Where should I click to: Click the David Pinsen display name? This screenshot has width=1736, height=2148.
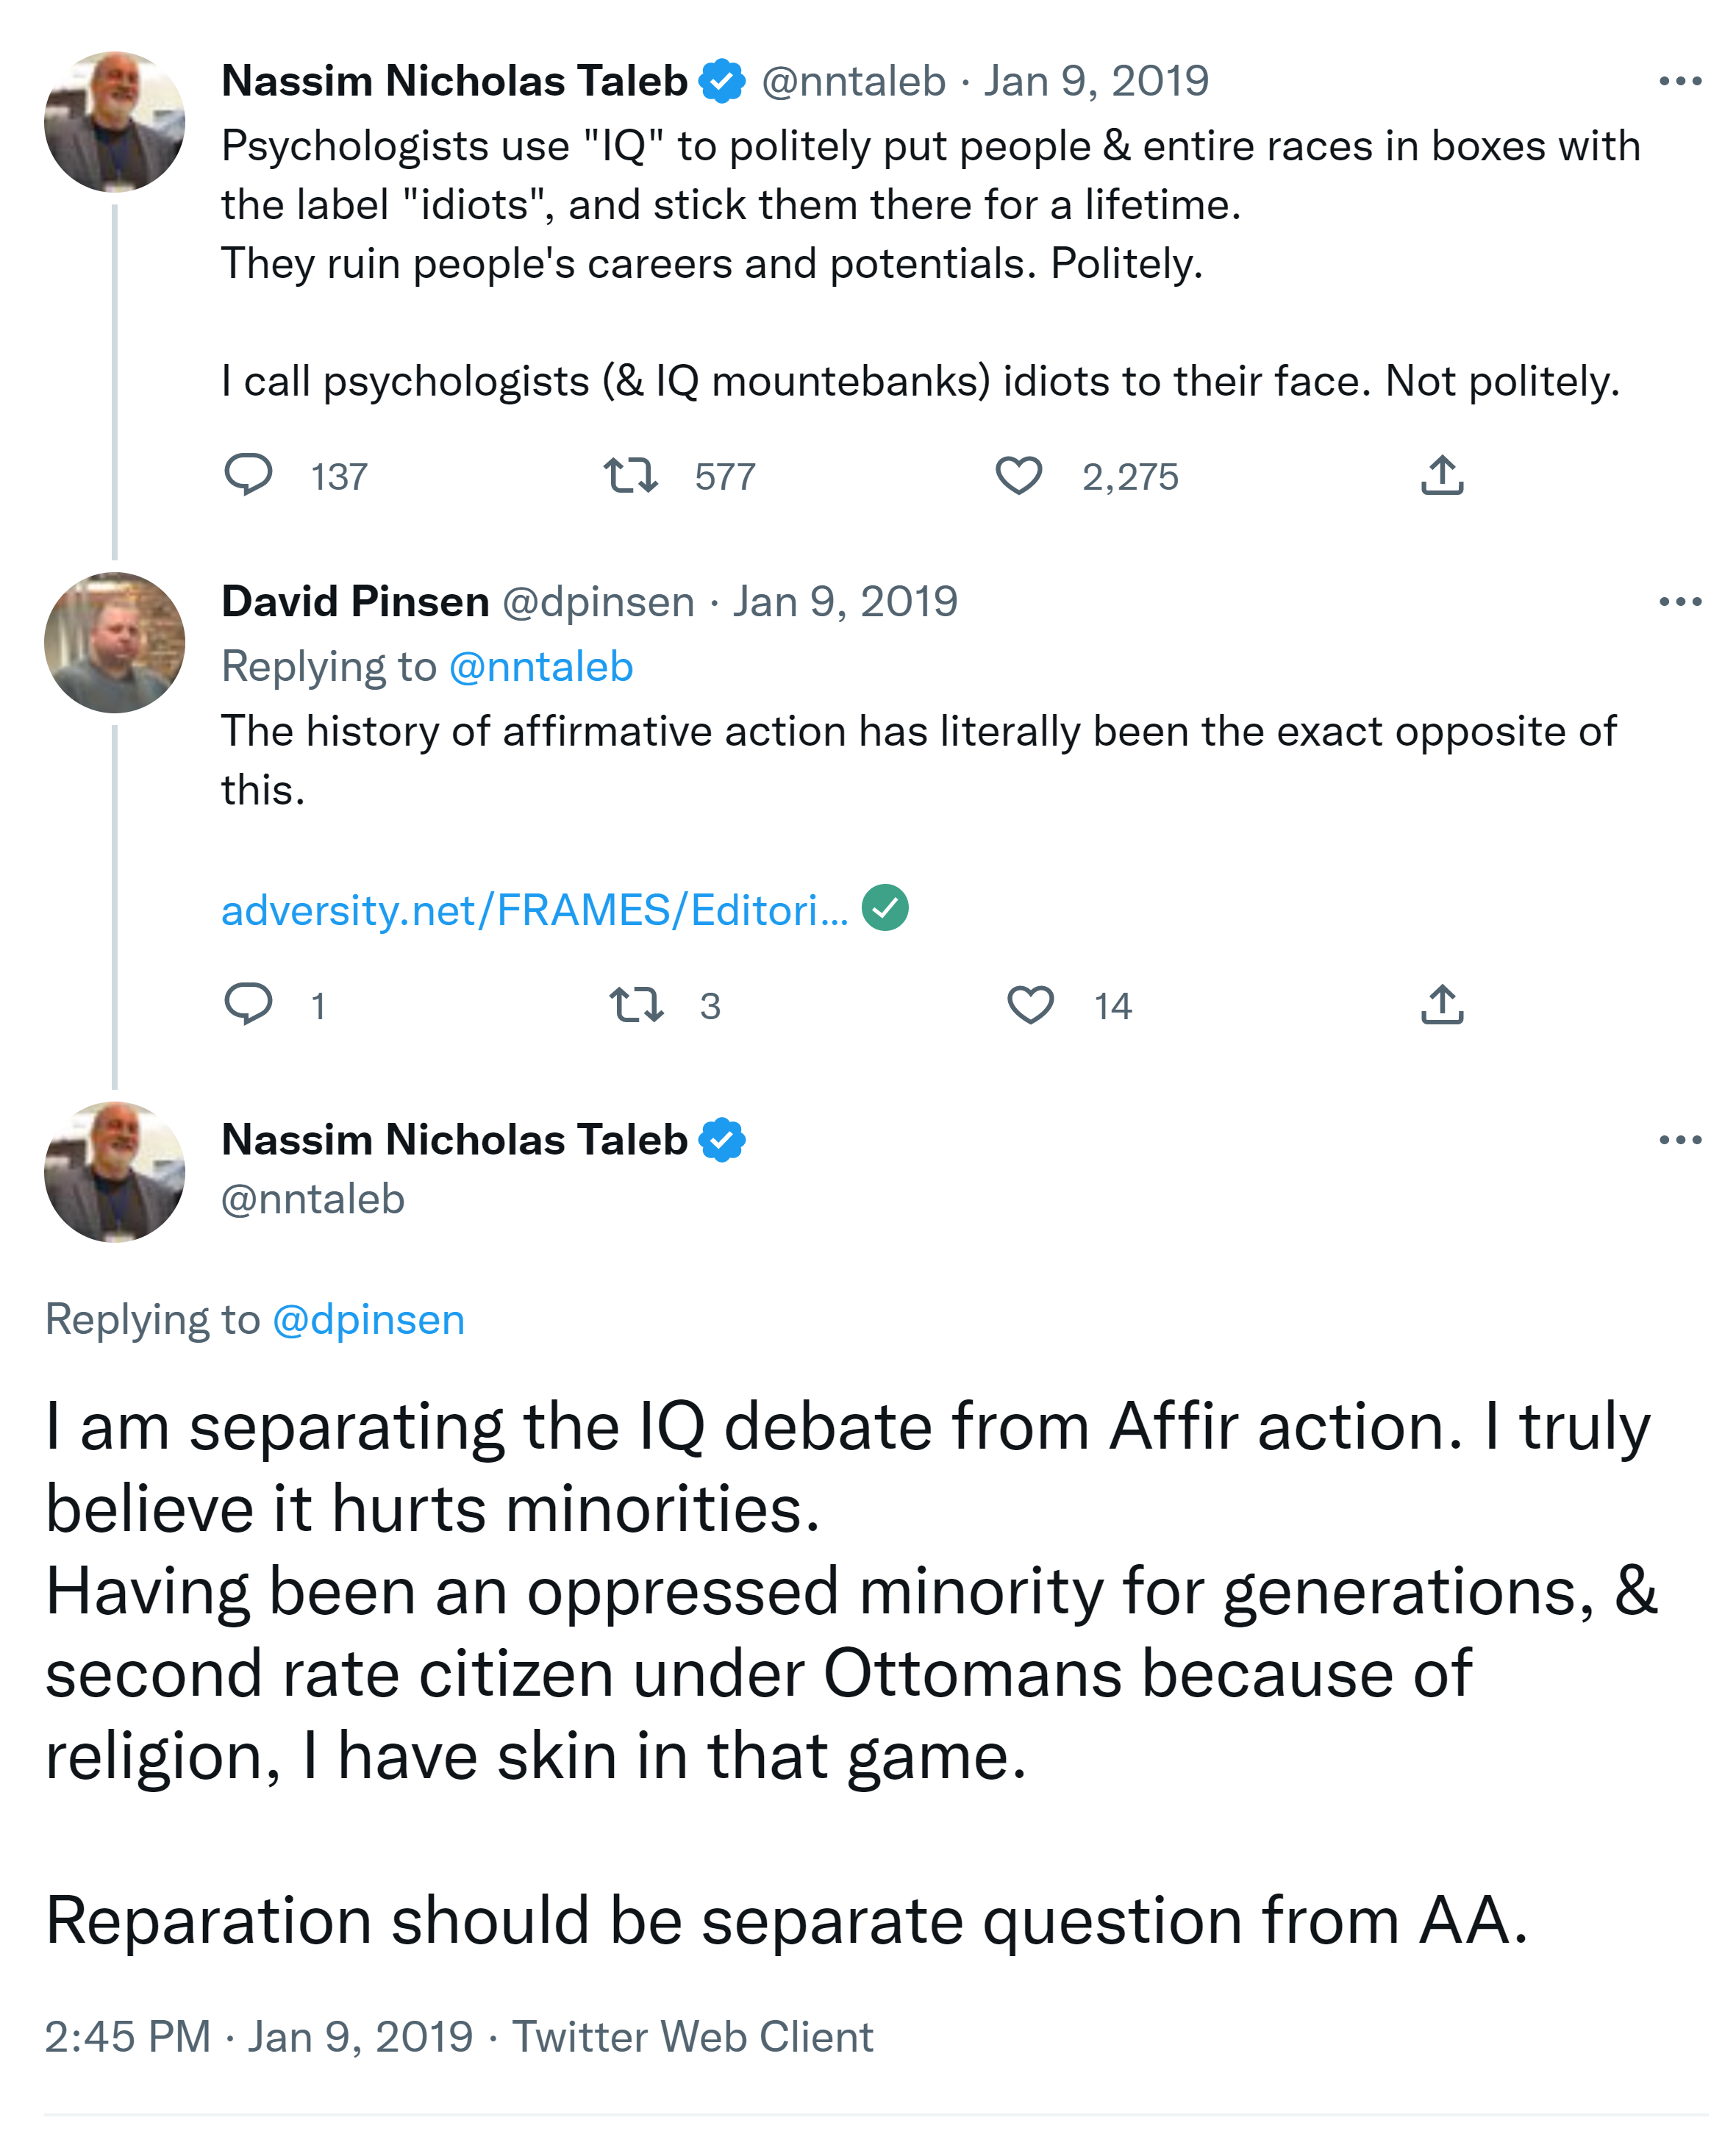point(355,602)
